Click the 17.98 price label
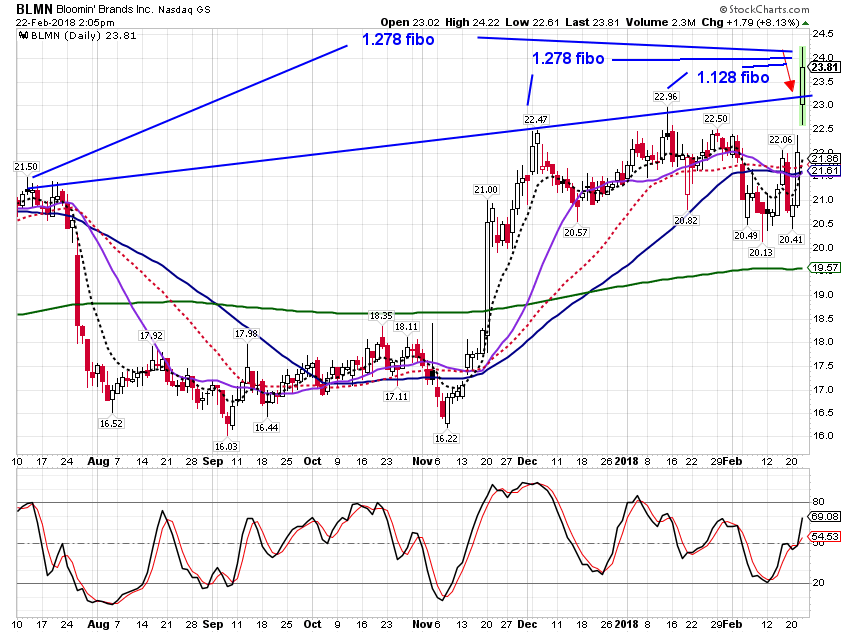 [x=246, y=333]
